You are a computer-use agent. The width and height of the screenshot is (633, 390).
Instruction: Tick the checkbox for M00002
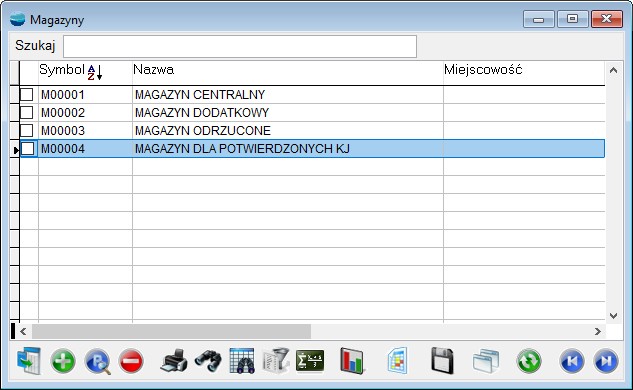point(27,112)
